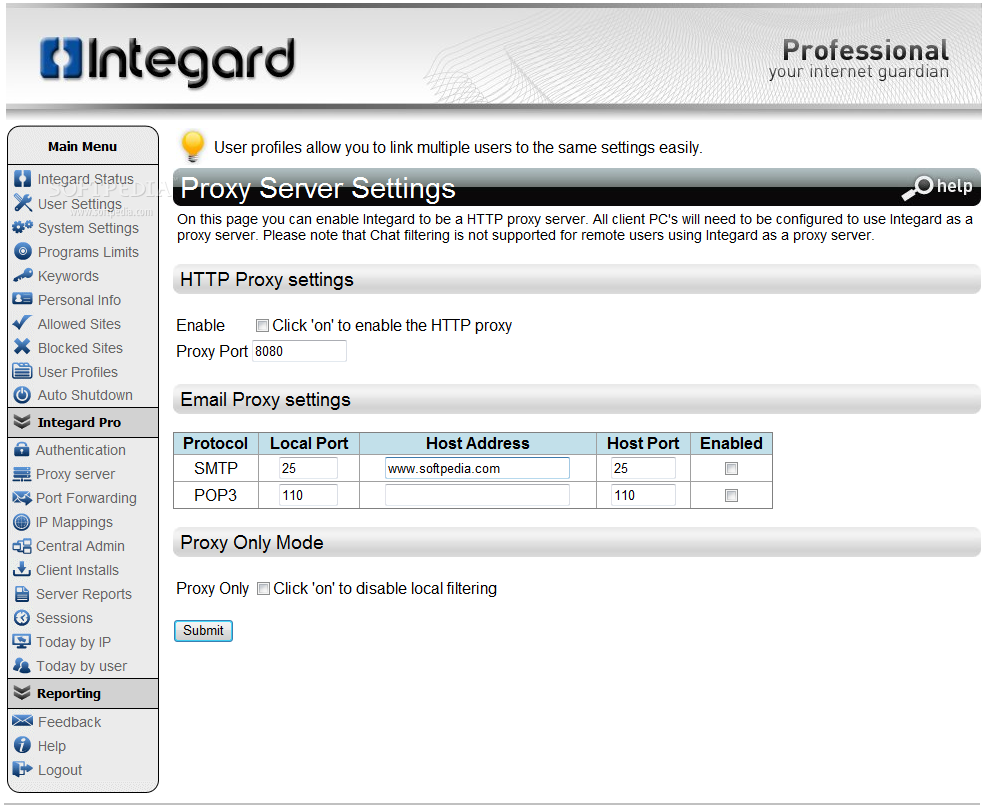Open the Programs Limits menu item
The image size is (986, 810).
click(88, 252)
